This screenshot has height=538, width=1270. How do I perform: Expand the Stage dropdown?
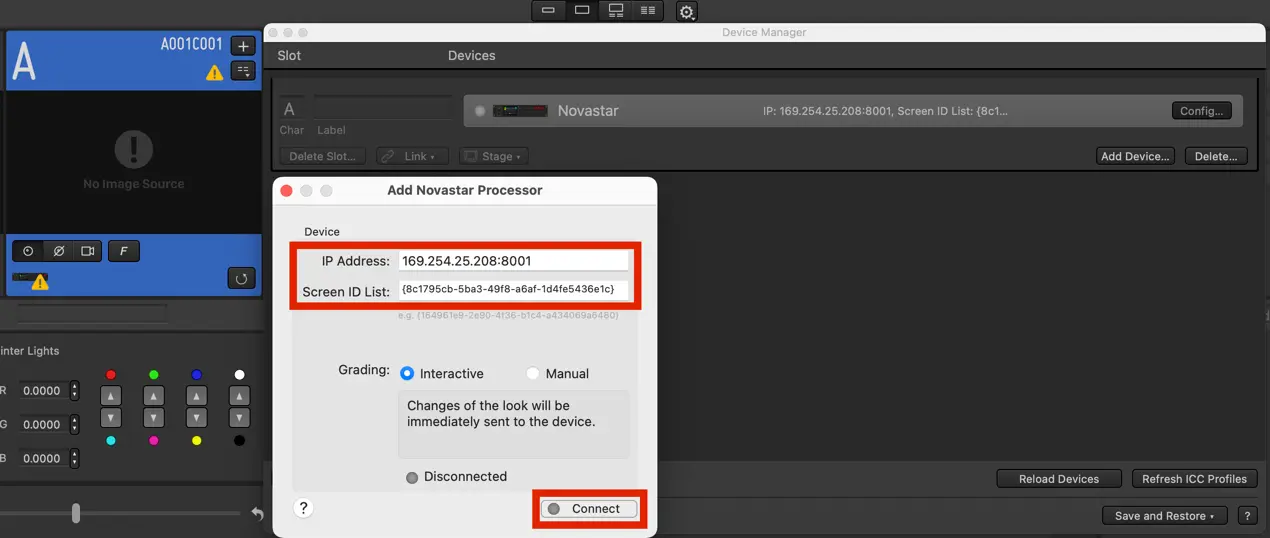pos(494,156)
